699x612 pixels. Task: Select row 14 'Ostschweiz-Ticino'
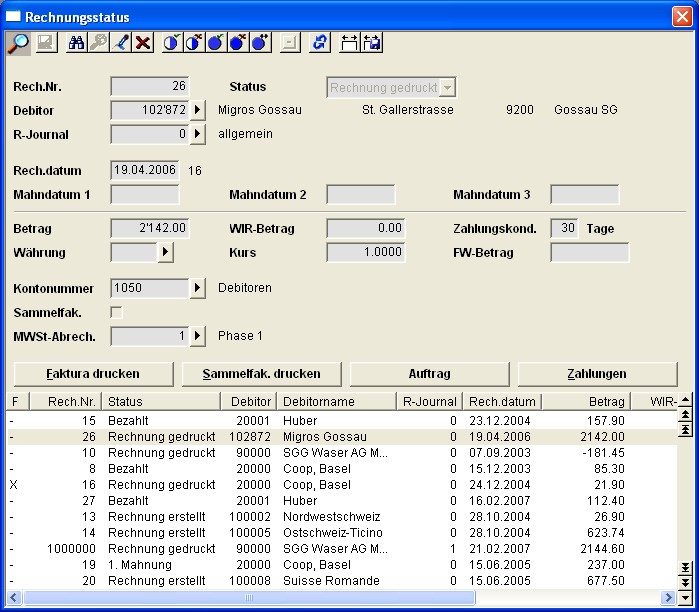pos(342,533)
